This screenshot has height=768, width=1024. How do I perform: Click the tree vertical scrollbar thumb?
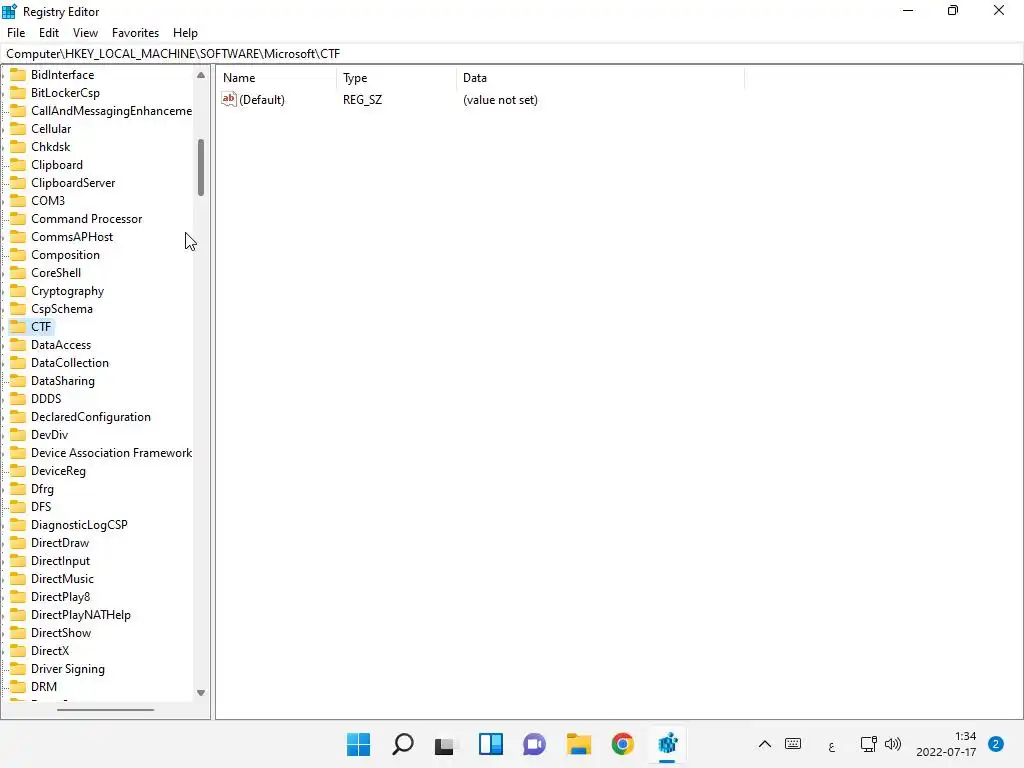point(201,167)
